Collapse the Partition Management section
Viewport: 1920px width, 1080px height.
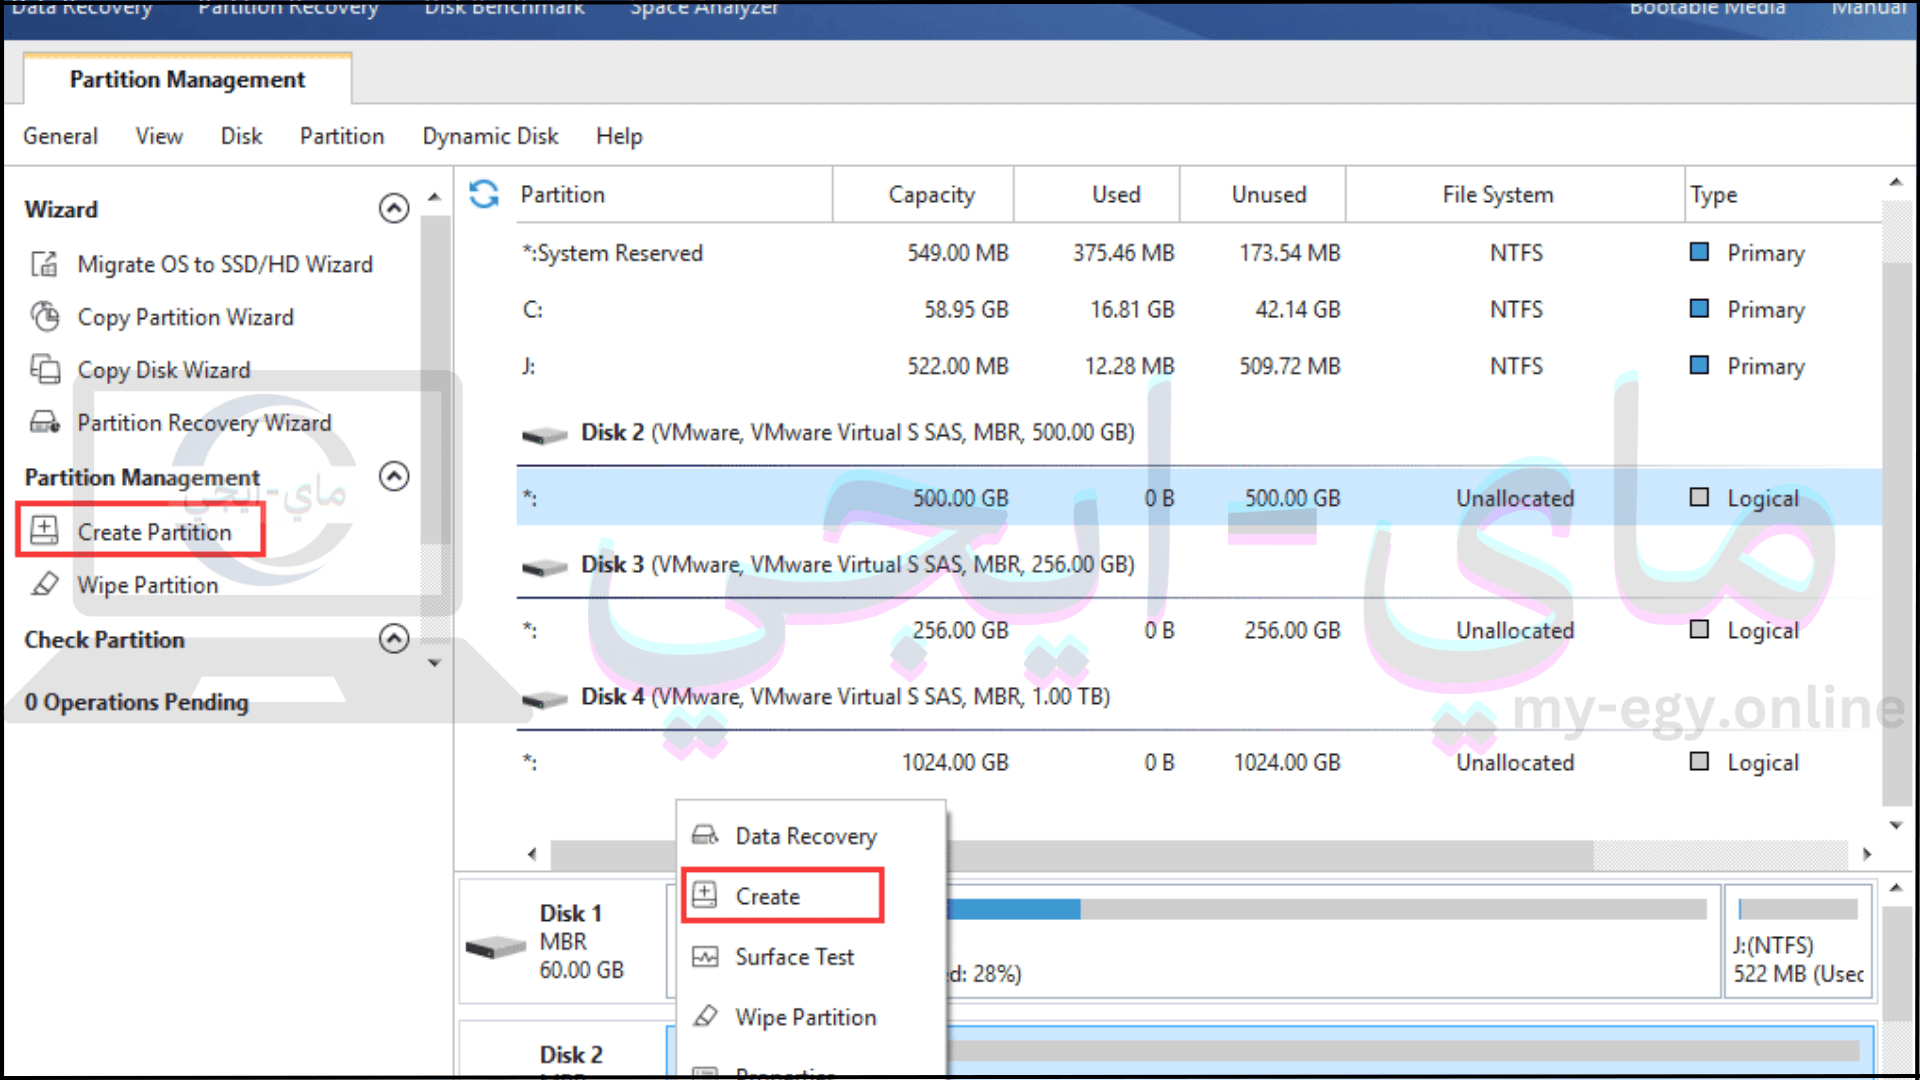pos(393,476)
